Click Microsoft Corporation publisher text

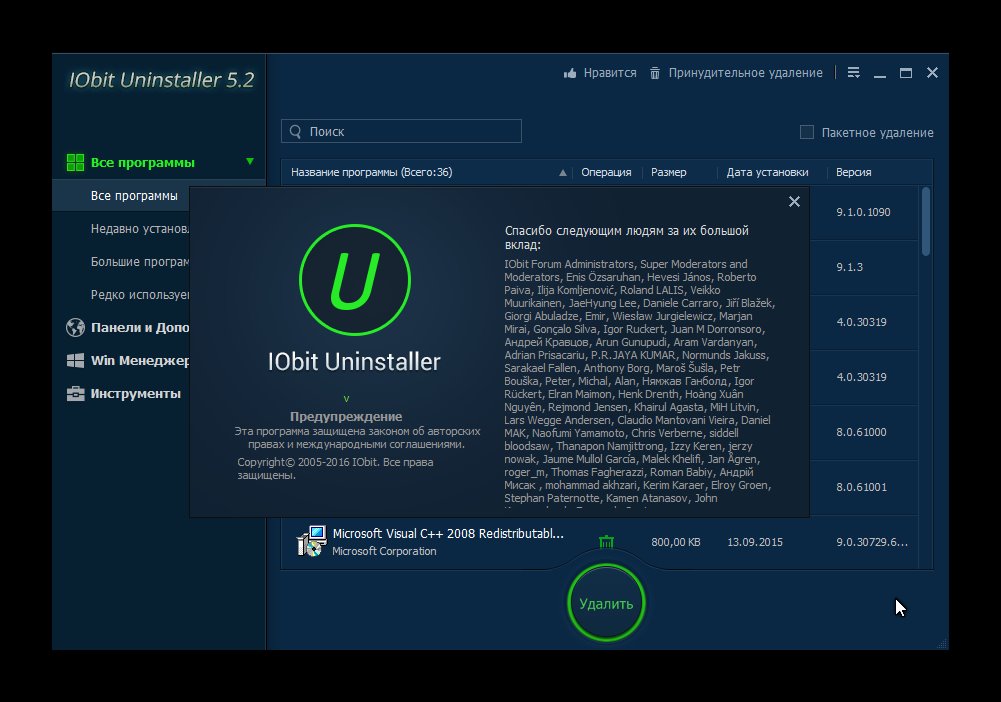click(384, 551)
